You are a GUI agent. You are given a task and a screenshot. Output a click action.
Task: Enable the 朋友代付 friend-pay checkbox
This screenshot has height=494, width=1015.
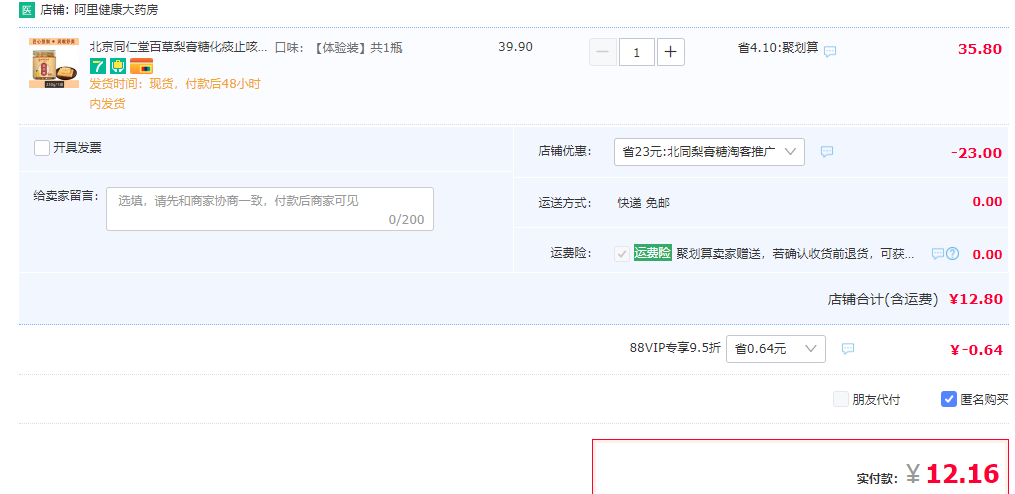coord(841,399)
